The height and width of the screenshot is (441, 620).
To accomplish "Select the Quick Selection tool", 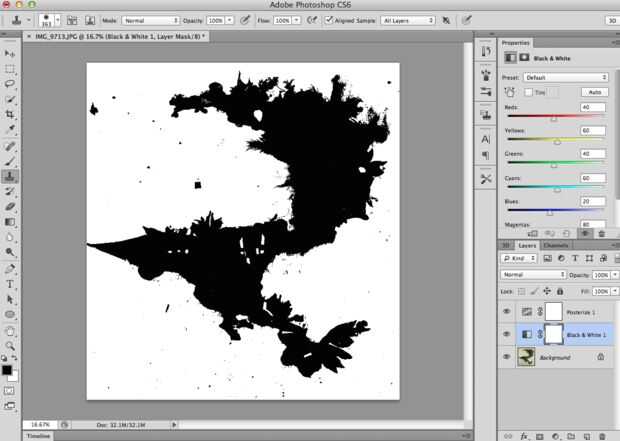I will click(10, 99).
